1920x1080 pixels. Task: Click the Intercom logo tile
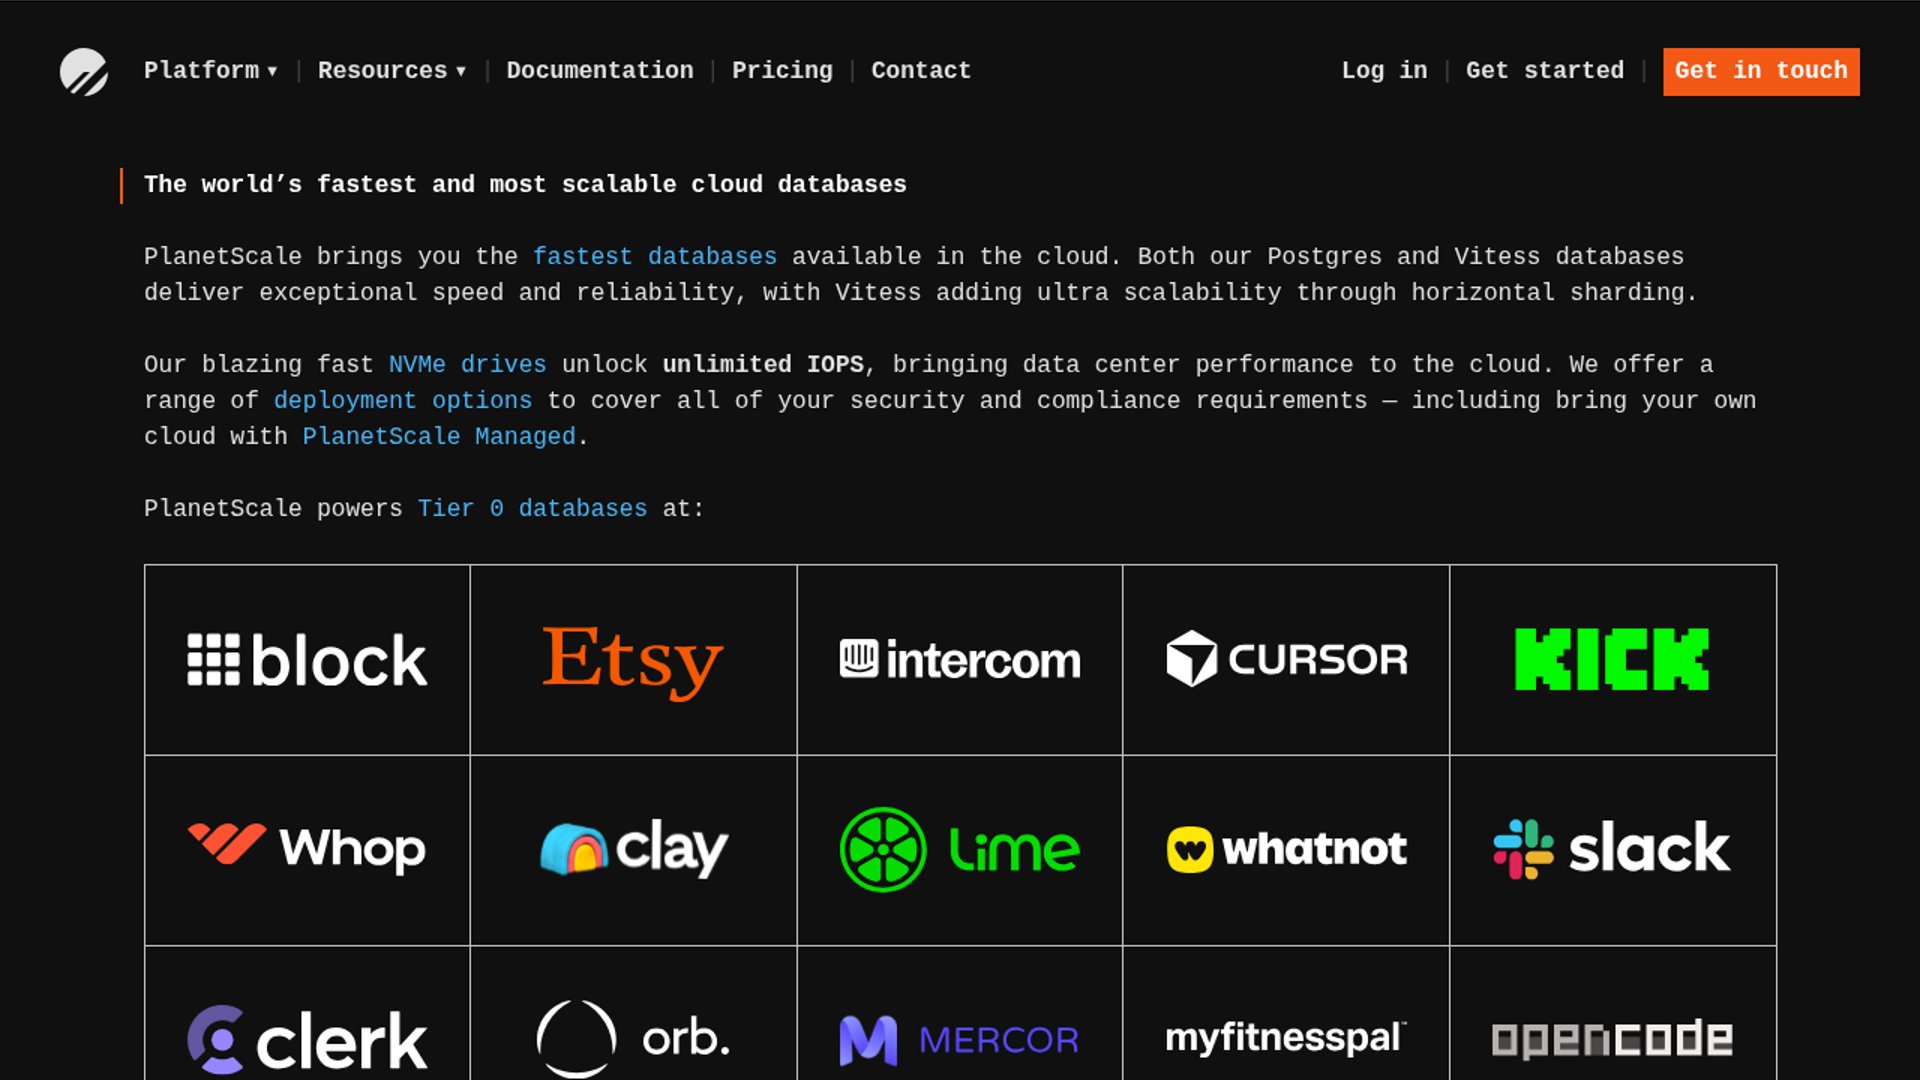point(960,660)
